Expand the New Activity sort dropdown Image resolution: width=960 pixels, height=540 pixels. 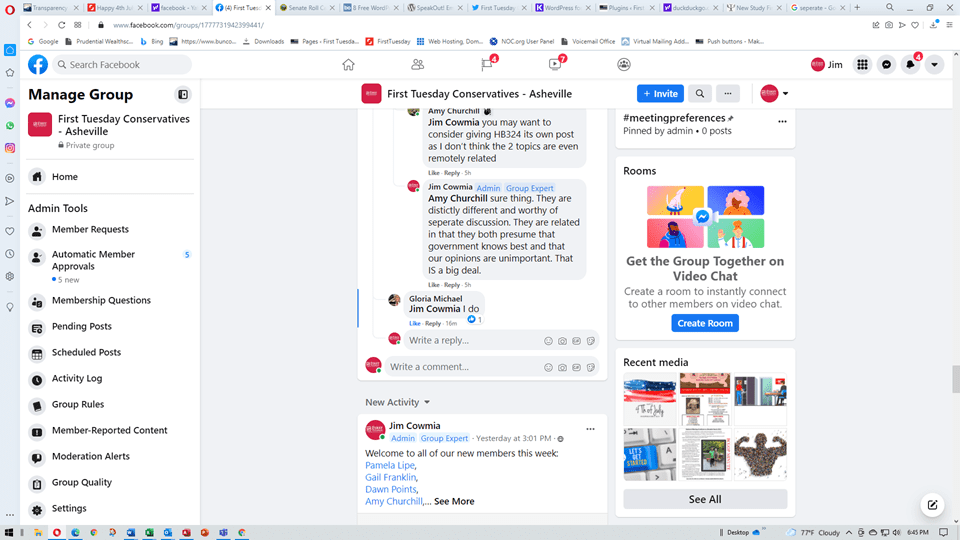398,402
